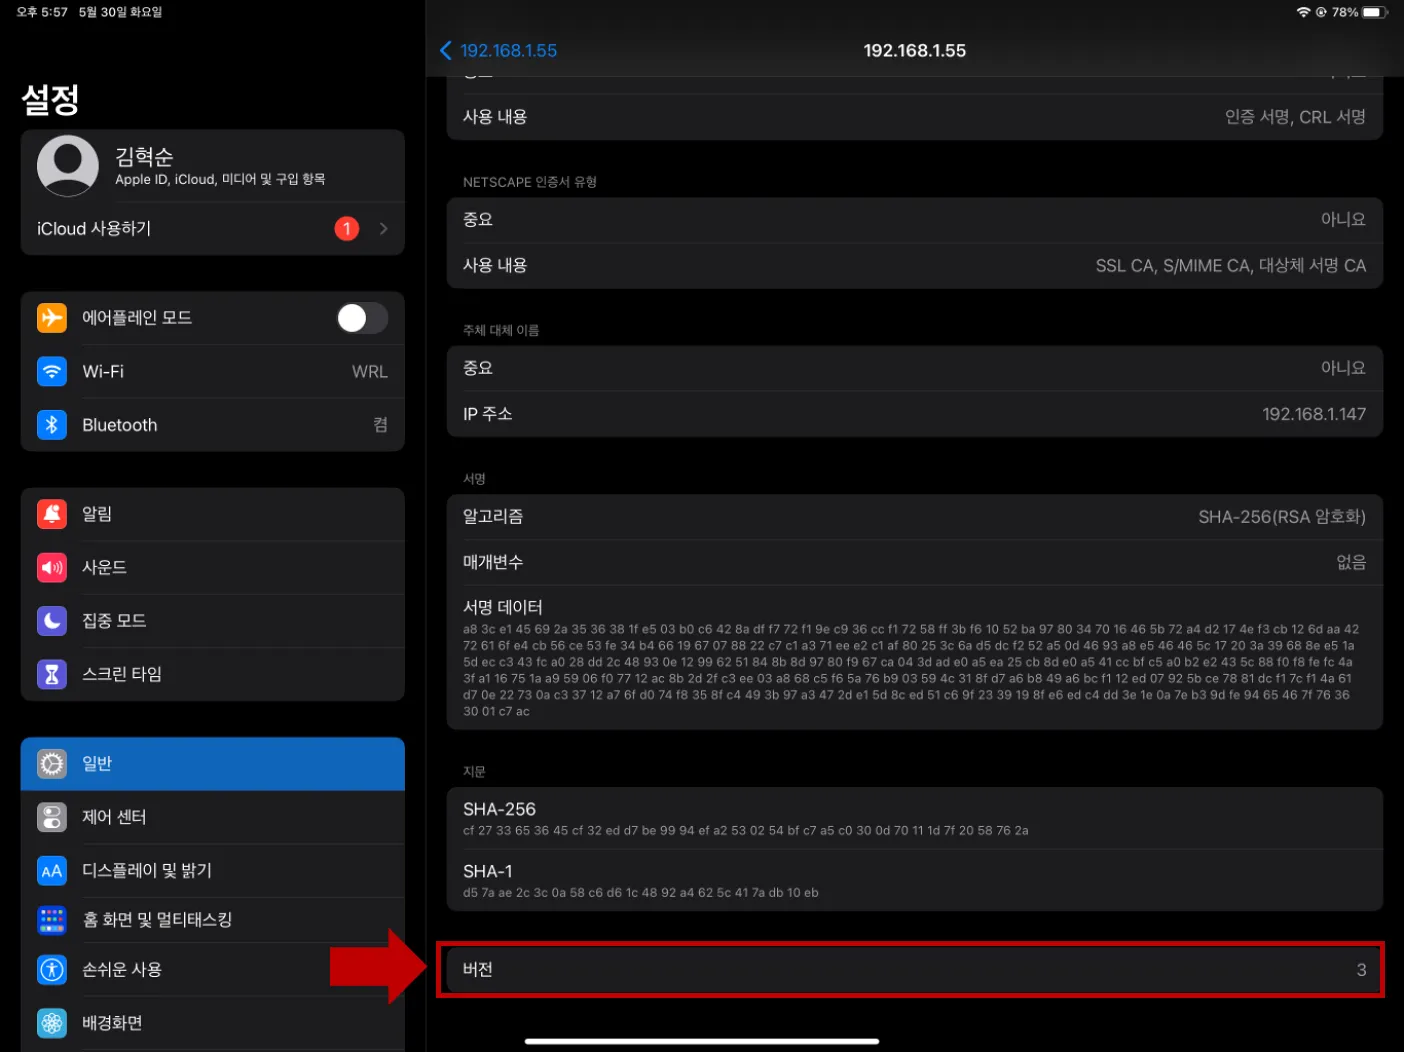Open the 알림 settings menu
This screenshot has height=1052, width=1404.
(x=213, y=514)
